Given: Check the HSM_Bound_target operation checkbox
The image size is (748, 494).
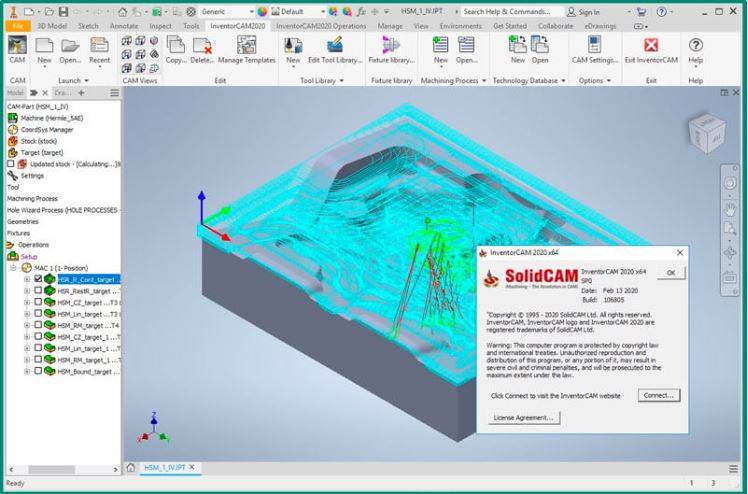Looking at the screenshot, I should [38, 371].
